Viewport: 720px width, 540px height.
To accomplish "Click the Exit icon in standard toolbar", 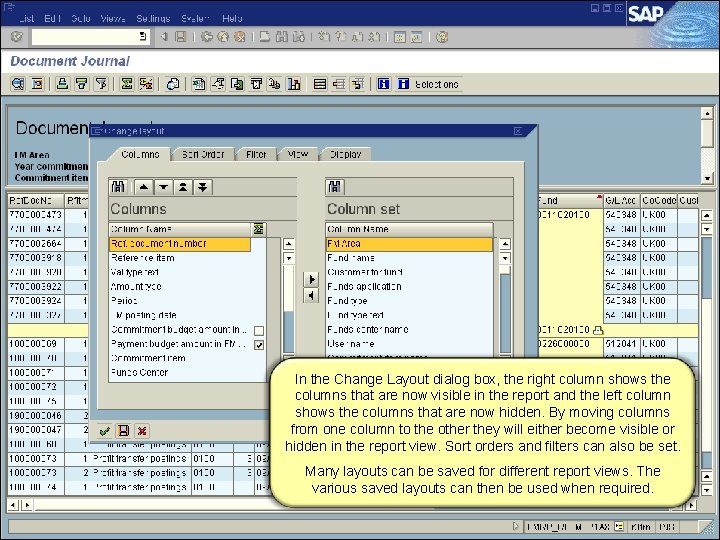I will (x=223, y=37).
